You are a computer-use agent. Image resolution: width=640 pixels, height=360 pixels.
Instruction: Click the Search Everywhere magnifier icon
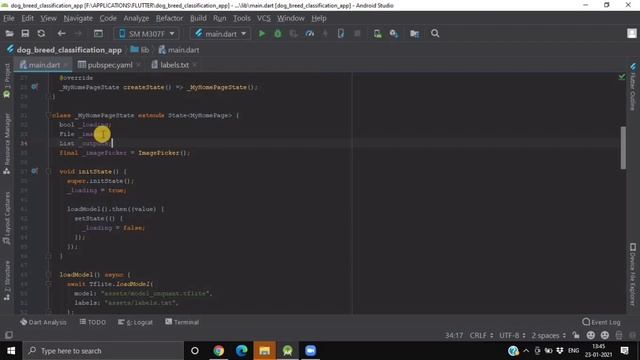[x=435, y=33]
